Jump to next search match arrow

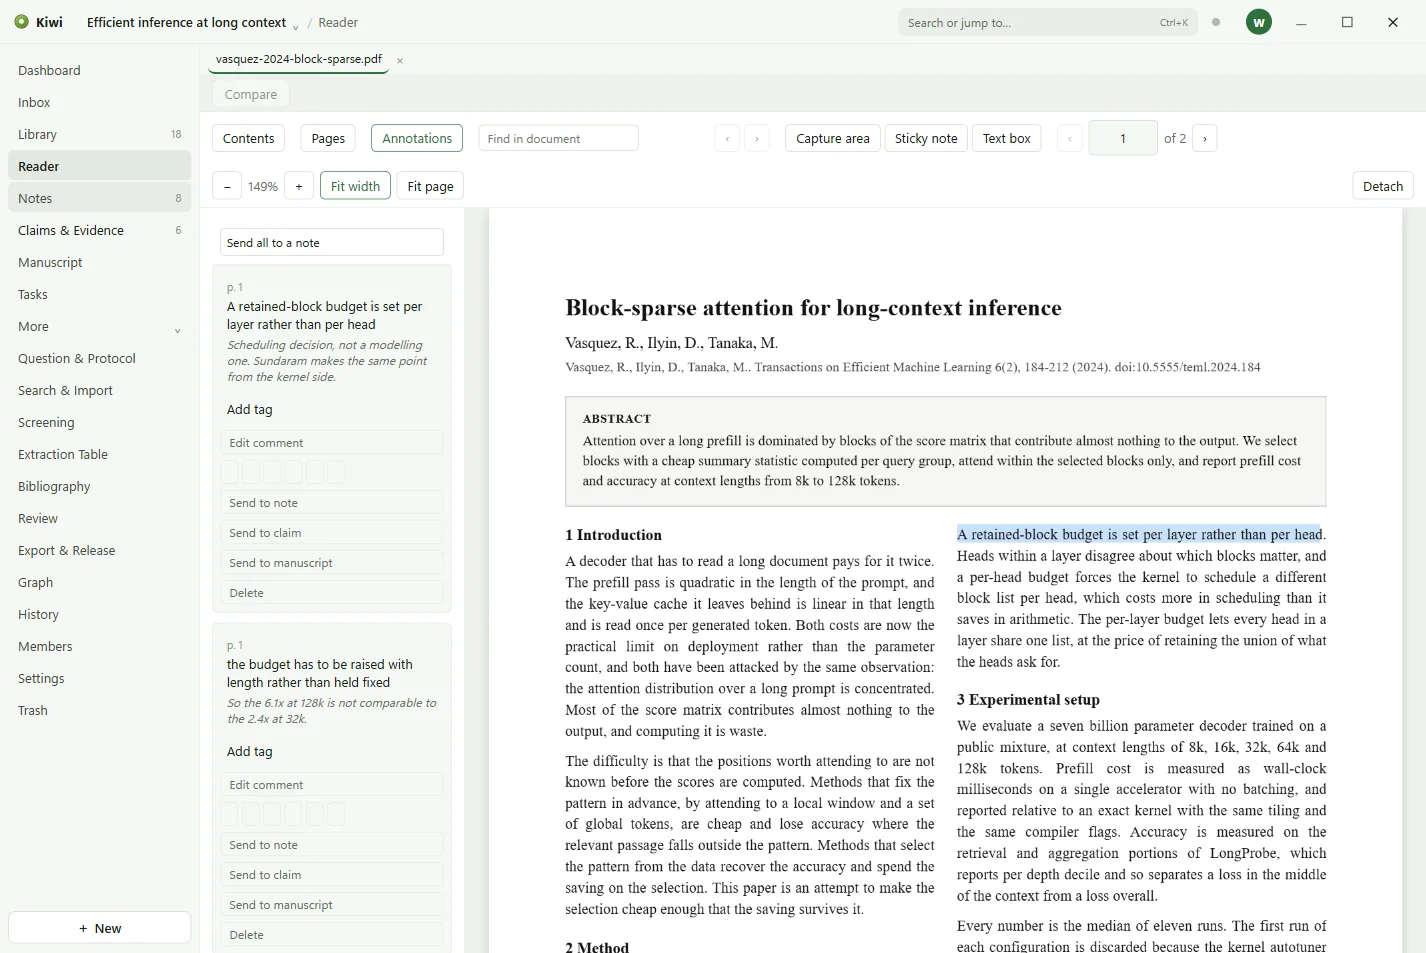pyautogui.click(x=757, y=138)
